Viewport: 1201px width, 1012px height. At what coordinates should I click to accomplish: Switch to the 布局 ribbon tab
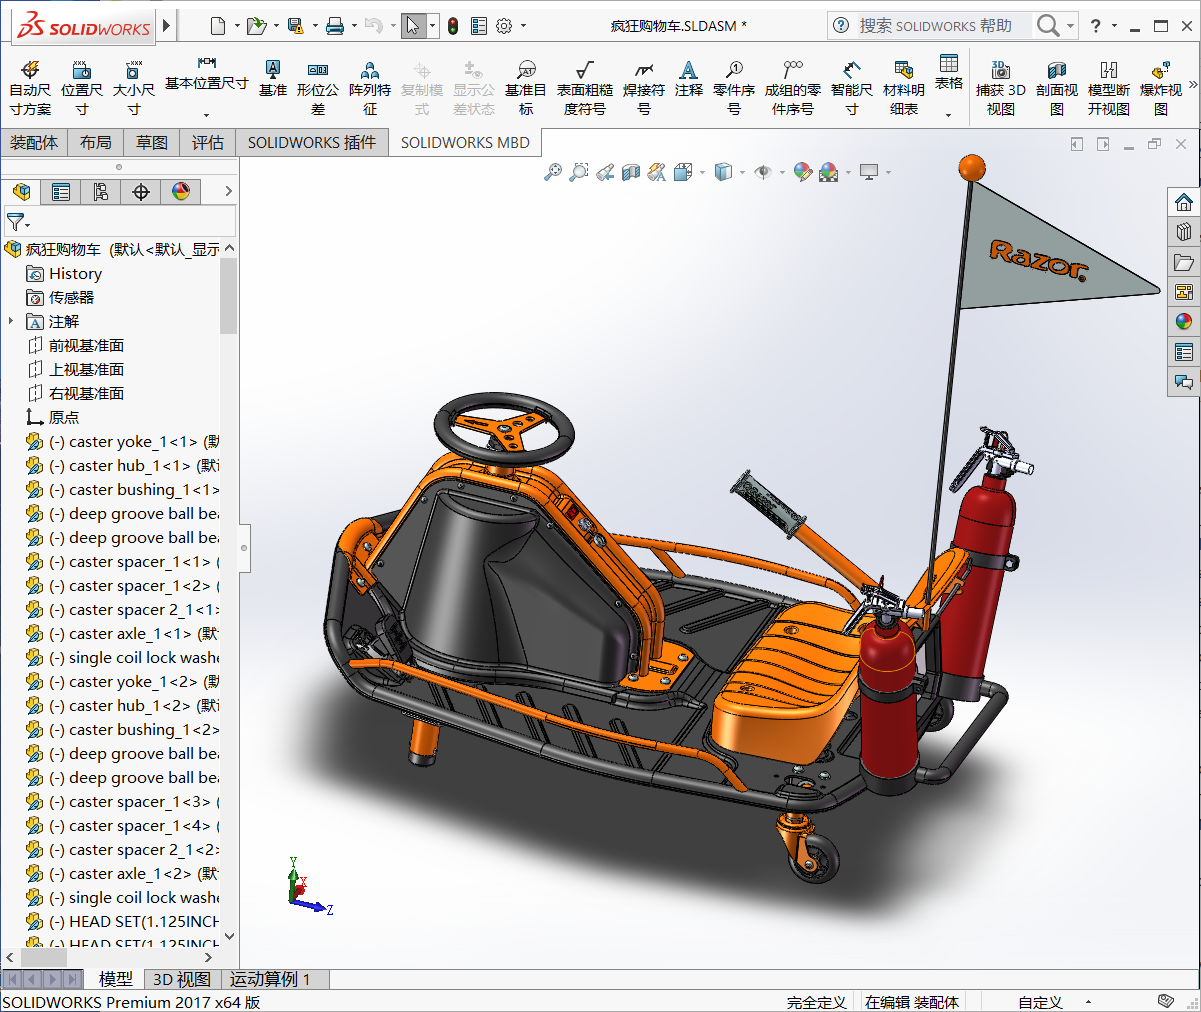coord(96,143)
